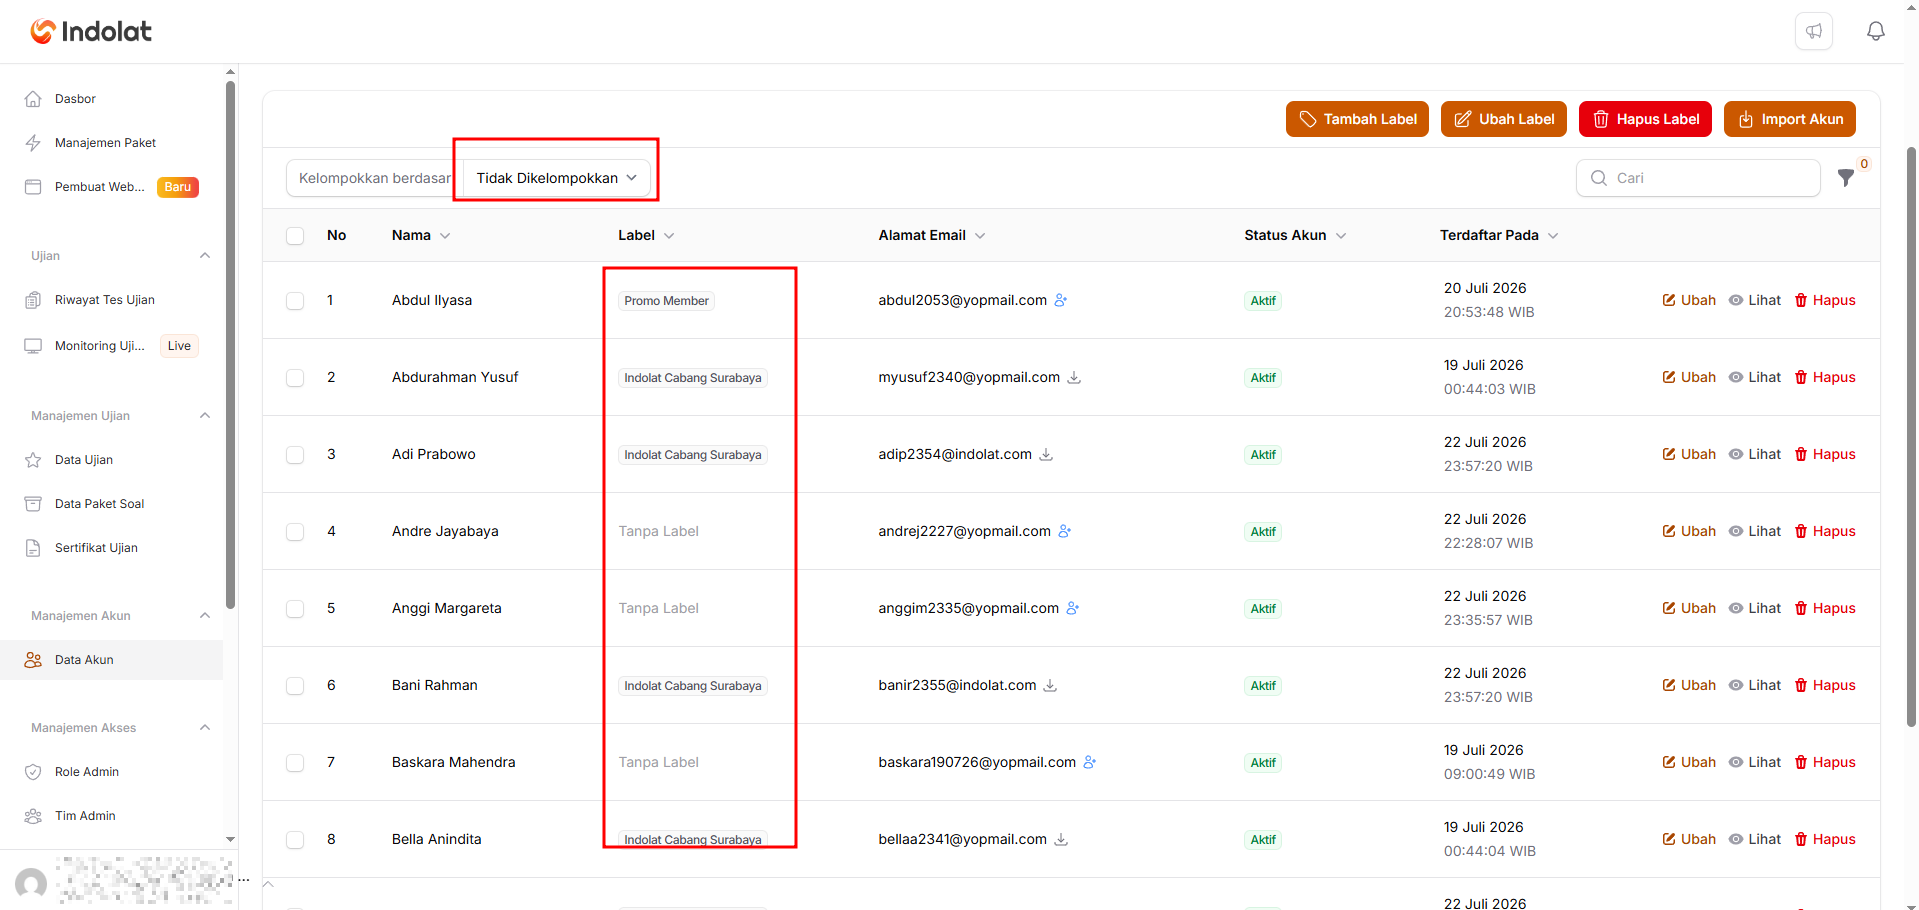Collapse the Manajemen Akses sidebar section
Screen dimensions: 1919x910
[x=205, y=727]
